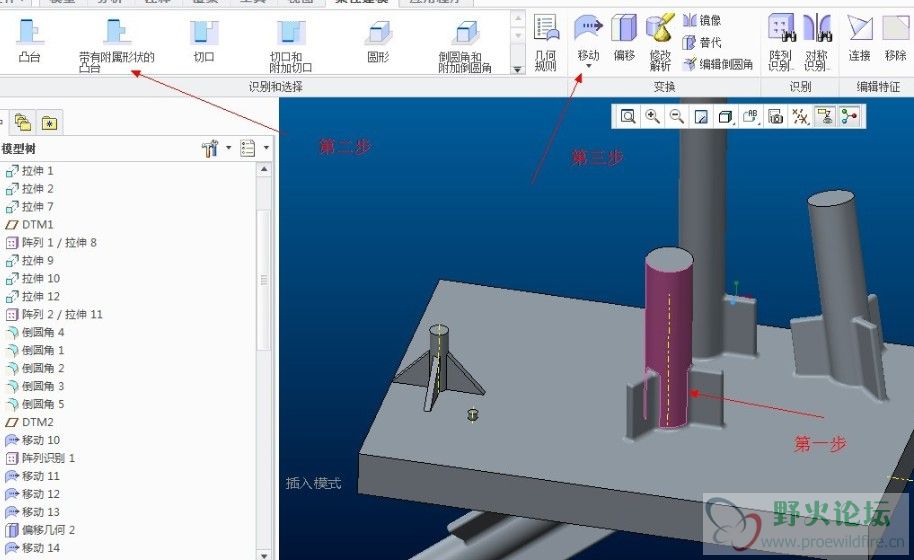Switch to the folder browser tab
The image size is (914, 560).
tap(23, 123)
